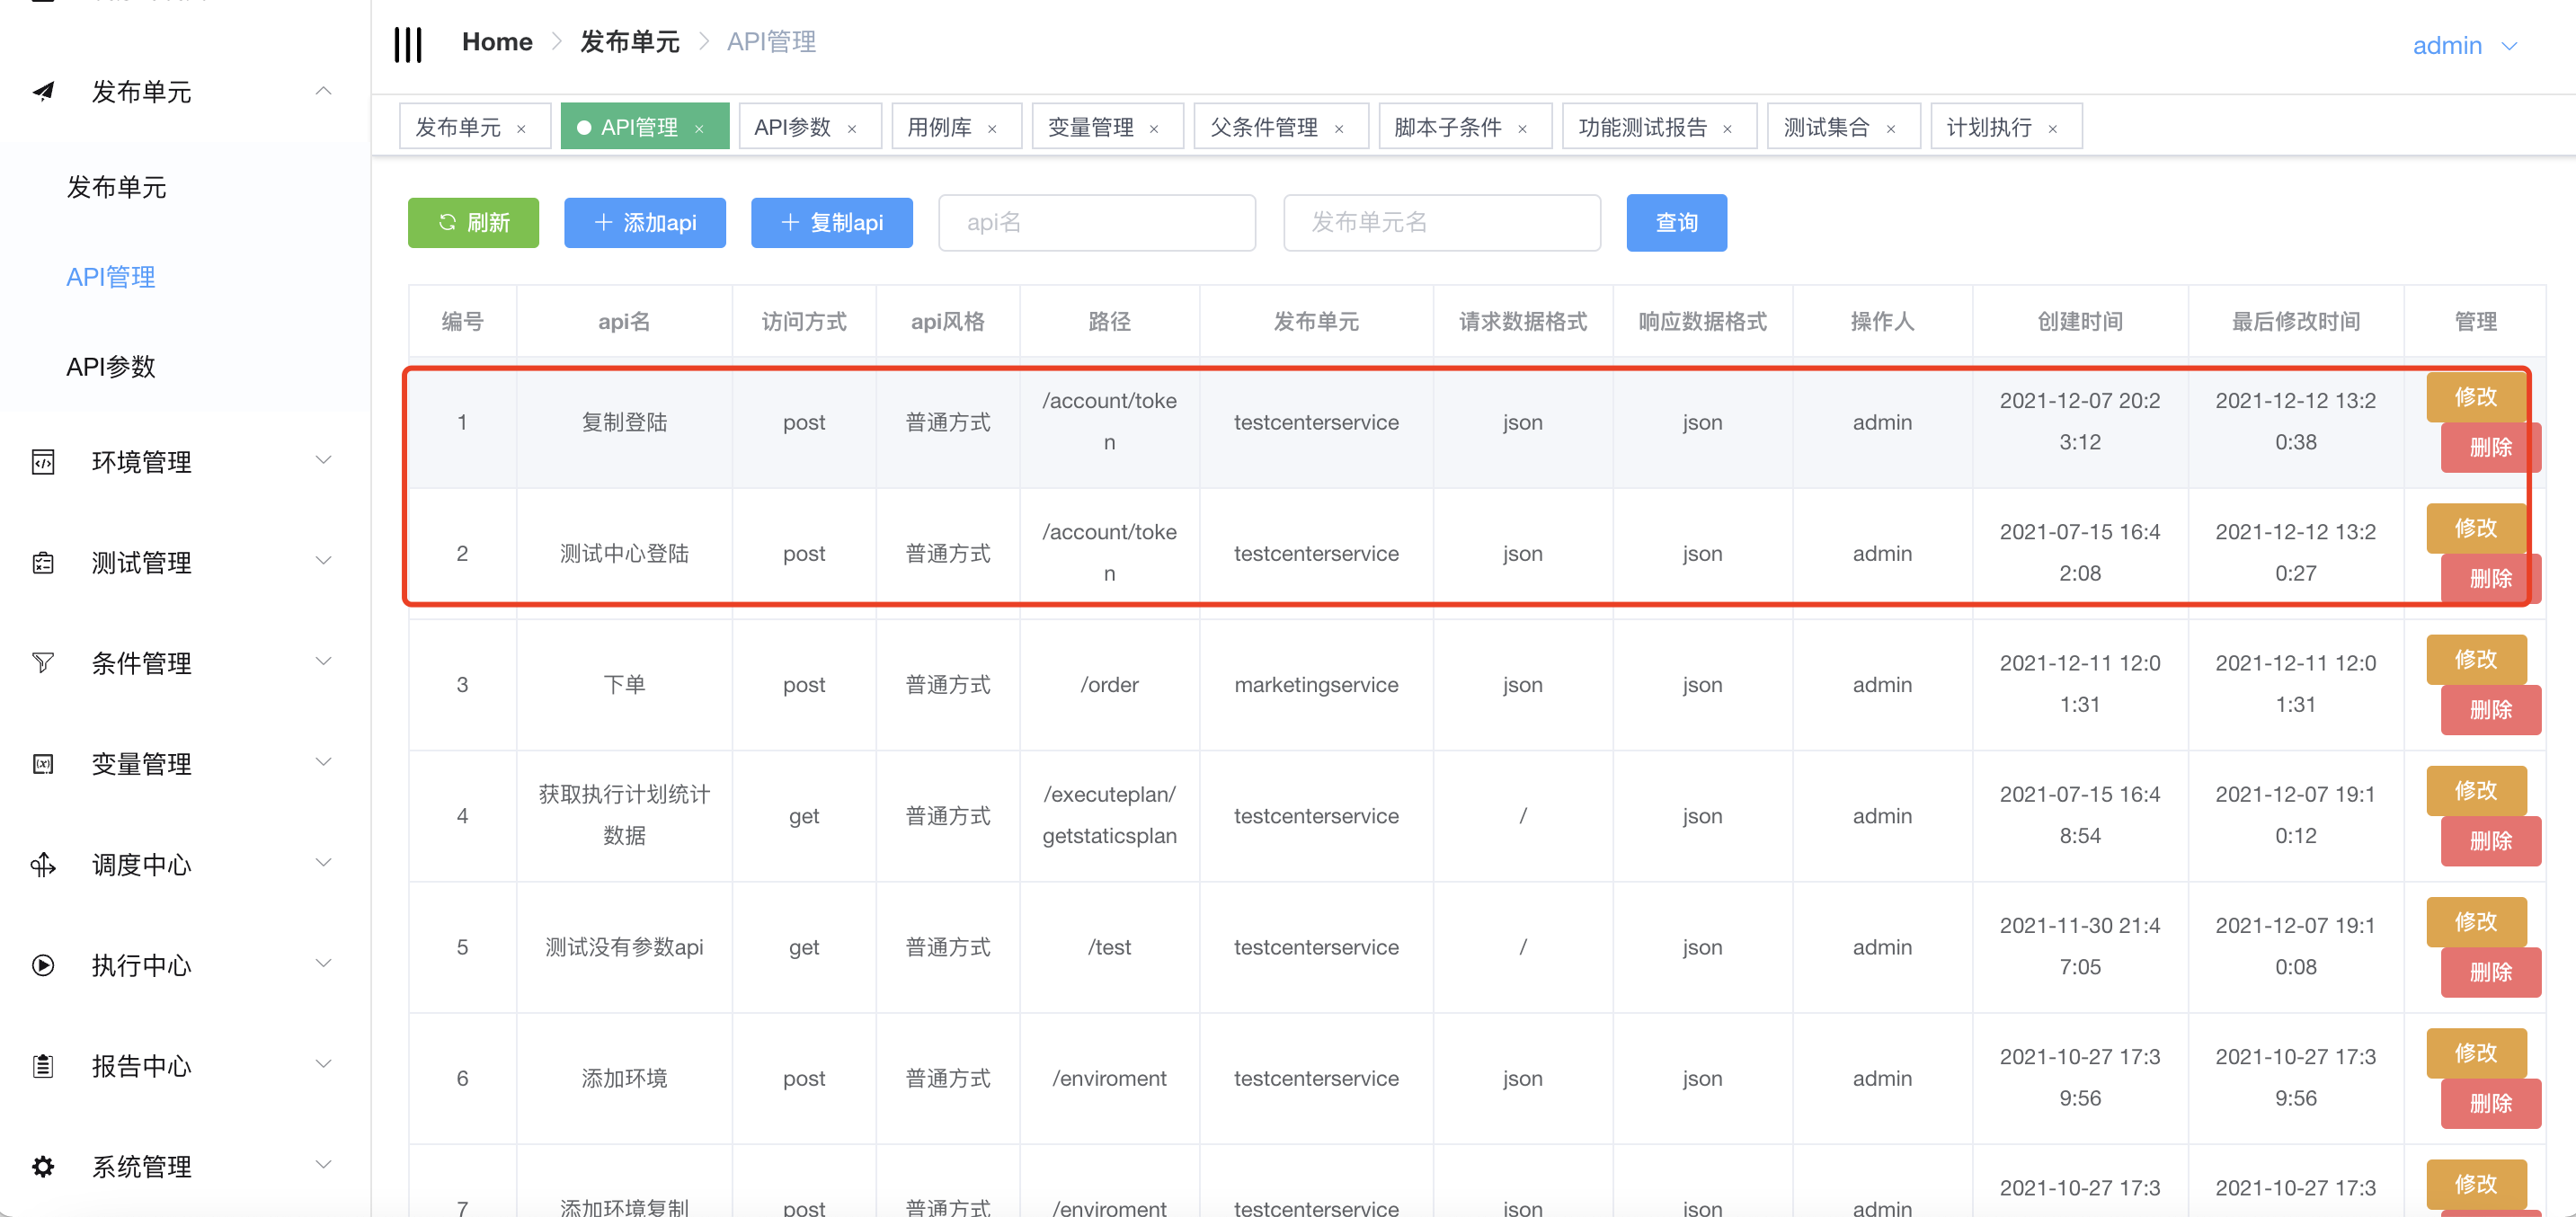
Task: Click the 条件管理 funnel icon
Action: click(x=43, y=663)
